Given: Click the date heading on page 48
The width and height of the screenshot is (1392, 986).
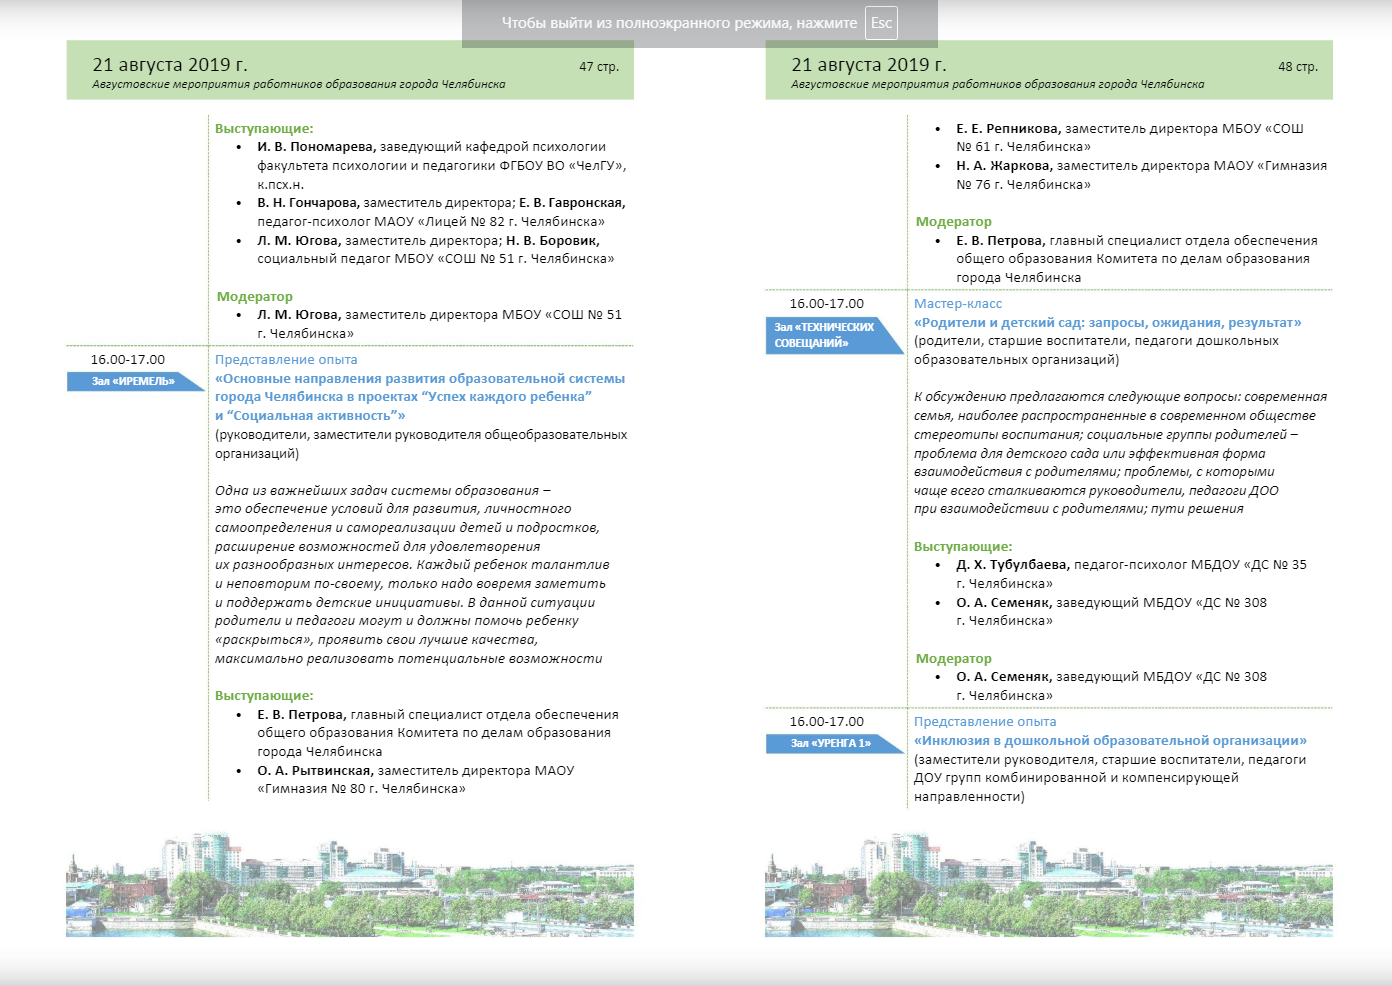Looking at the screenshot, I should coord(869,65).
